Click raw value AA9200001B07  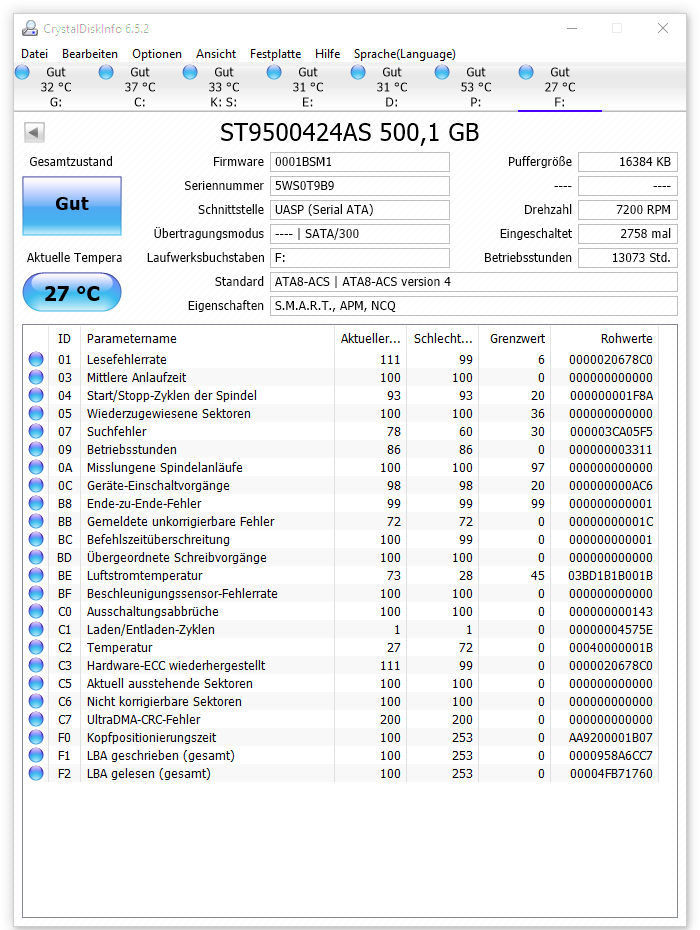pyautogui.click(x=610, y=738)
